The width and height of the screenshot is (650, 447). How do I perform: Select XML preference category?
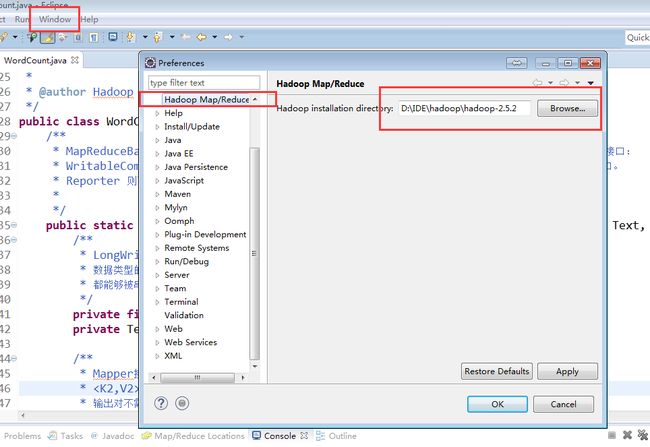tap(173, 356)
